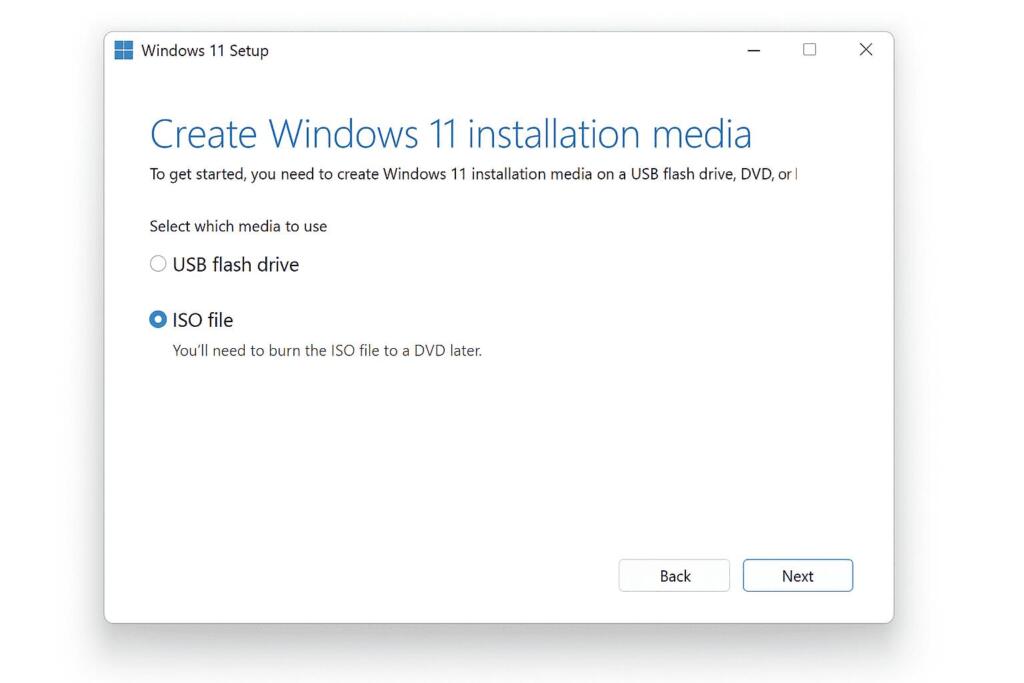Confirm media choice with Next

(x=797, y=575)
